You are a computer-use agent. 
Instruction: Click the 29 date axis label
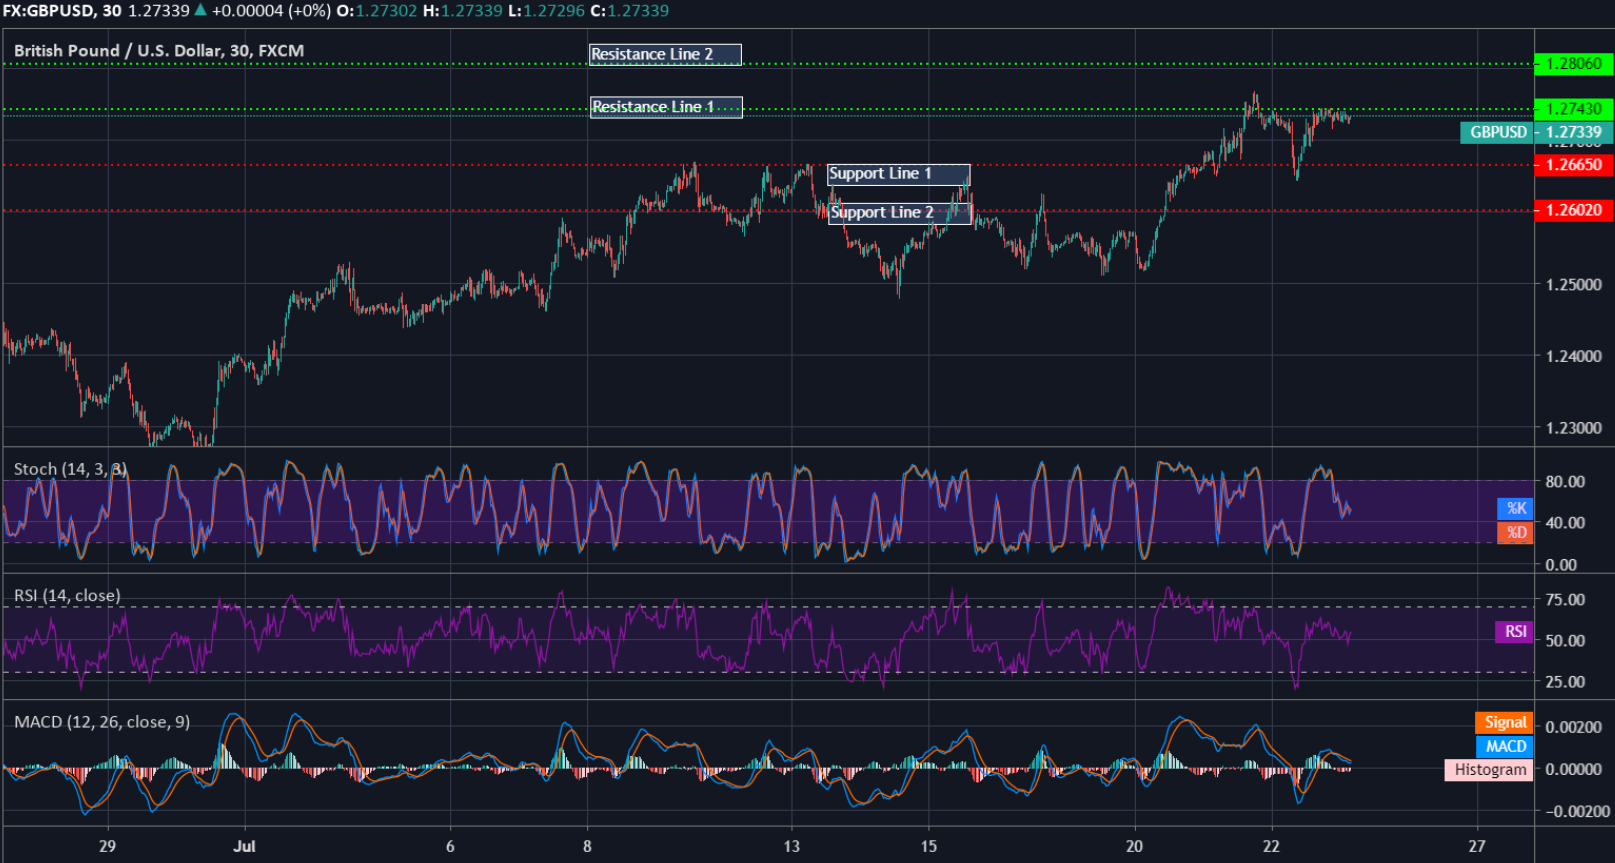[107, 846]
